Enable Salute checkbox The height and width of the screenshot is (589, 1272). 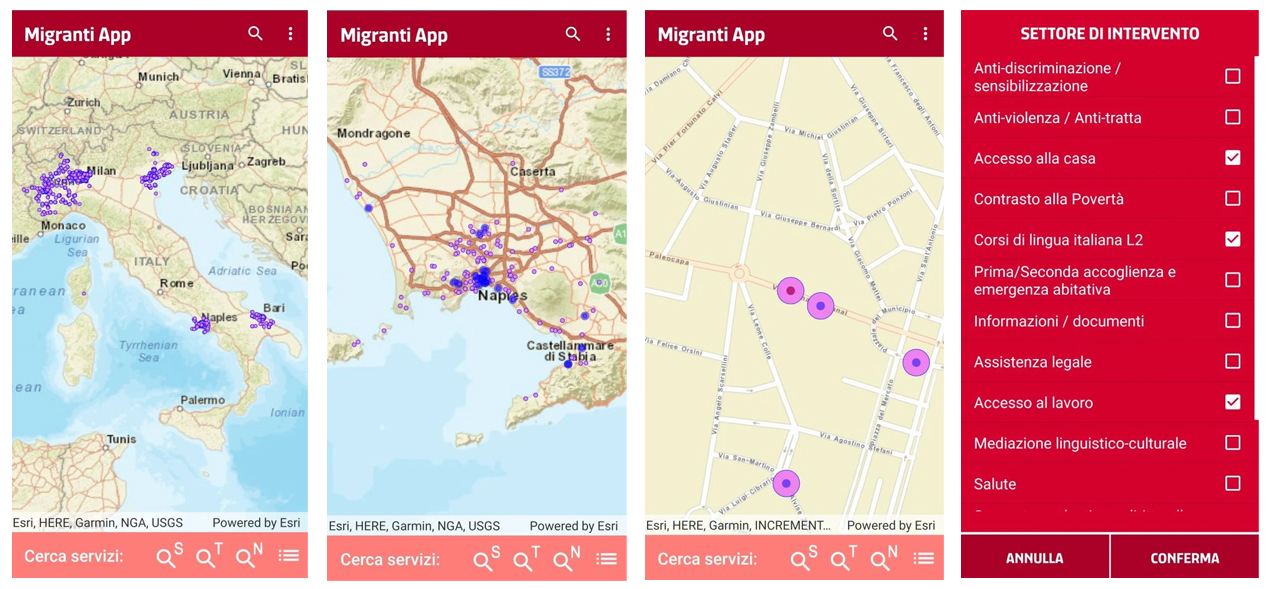1233,483
